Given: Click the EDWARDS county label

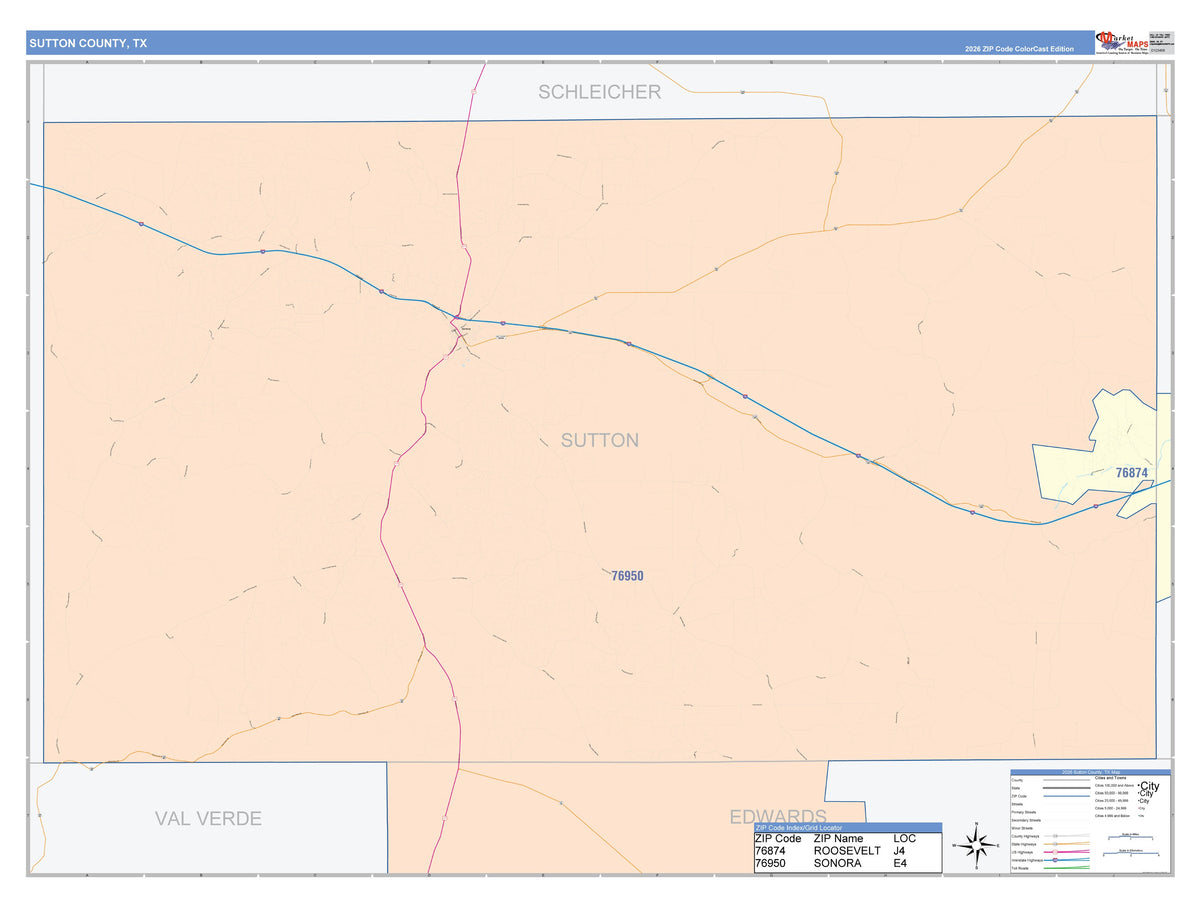Looking at the screenshot, I should point(778,816).
